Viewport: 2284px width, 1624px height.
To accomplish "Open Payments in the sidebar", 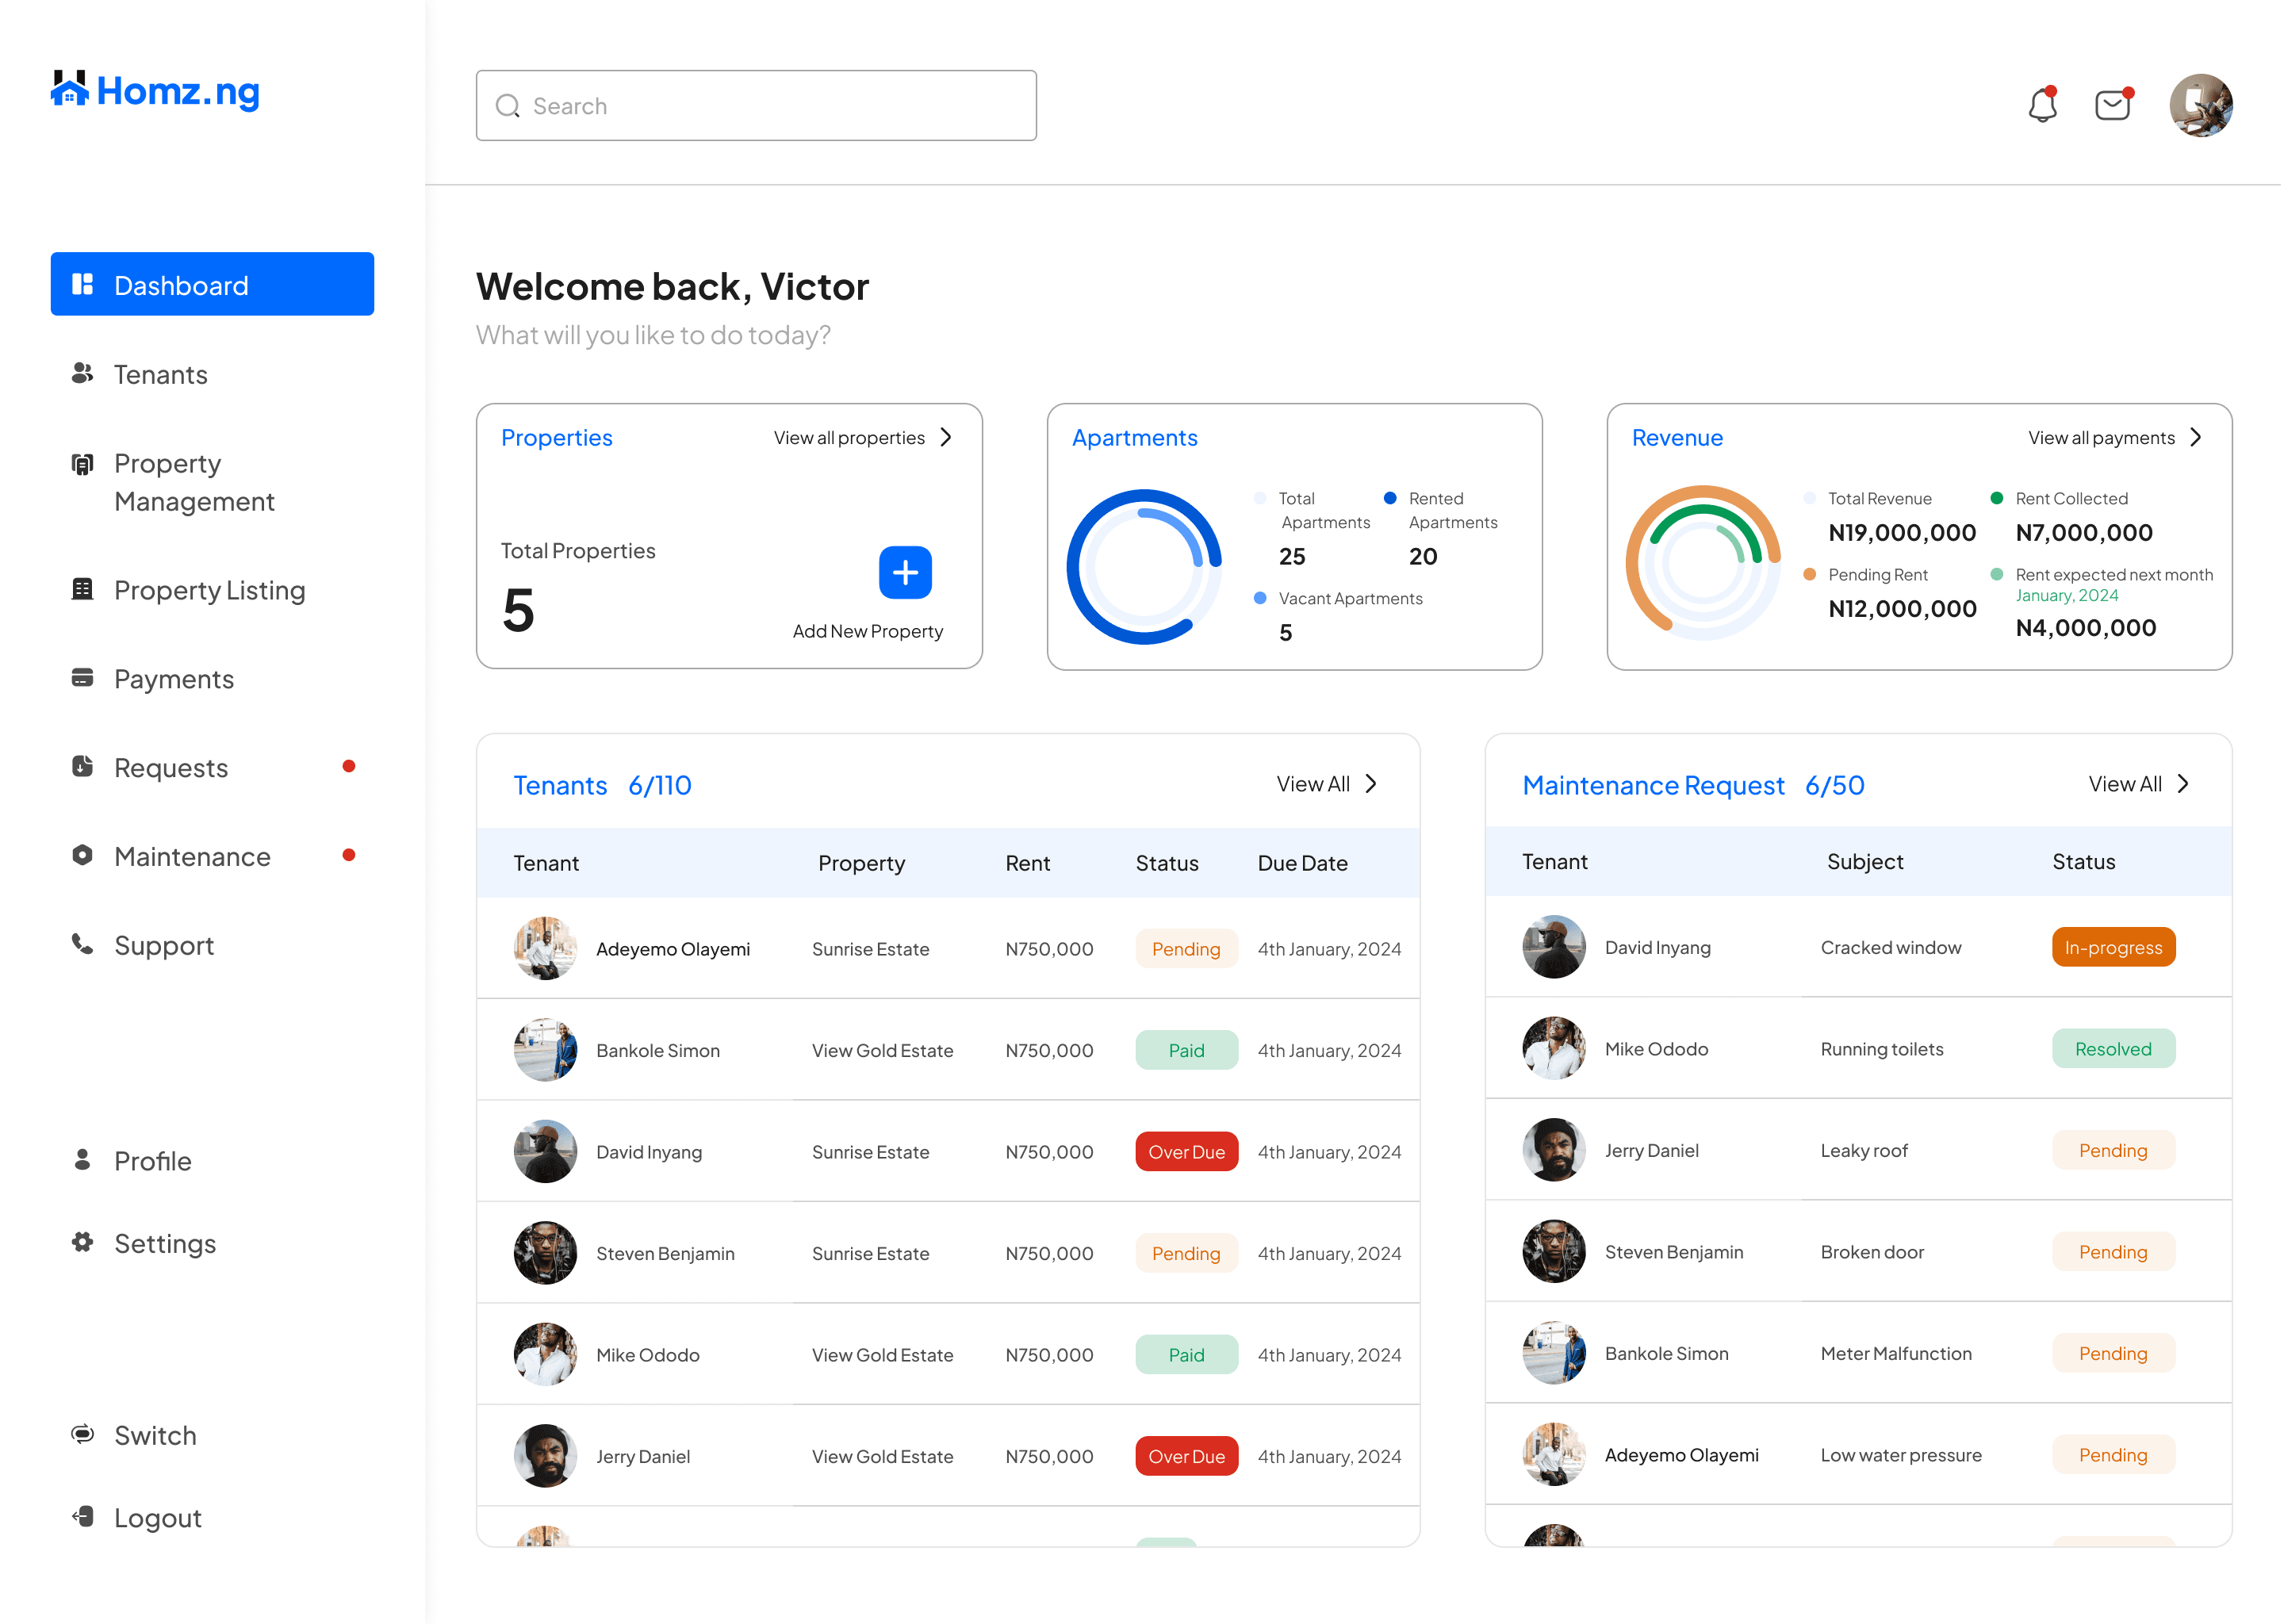I will (x=173, y=679).
